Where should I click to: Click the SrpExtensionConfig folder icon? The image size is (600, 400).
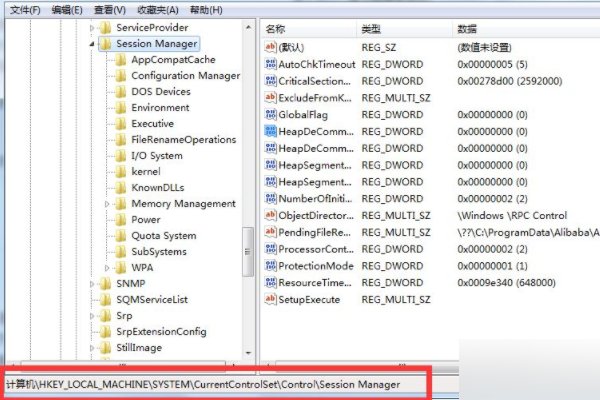(x=105, y=332)
